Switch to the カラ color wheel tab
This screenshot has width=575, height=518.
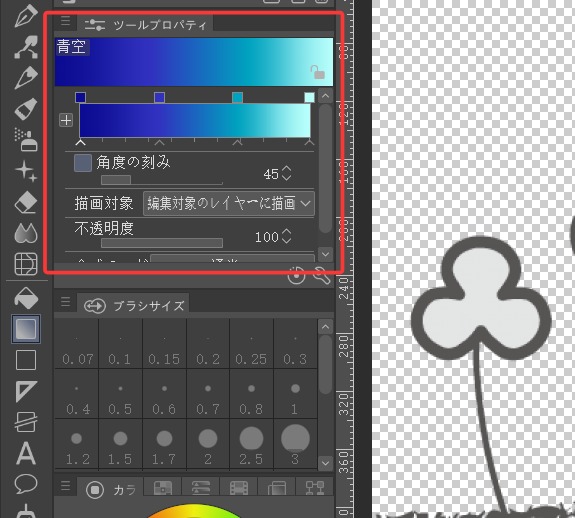[110, 490]
